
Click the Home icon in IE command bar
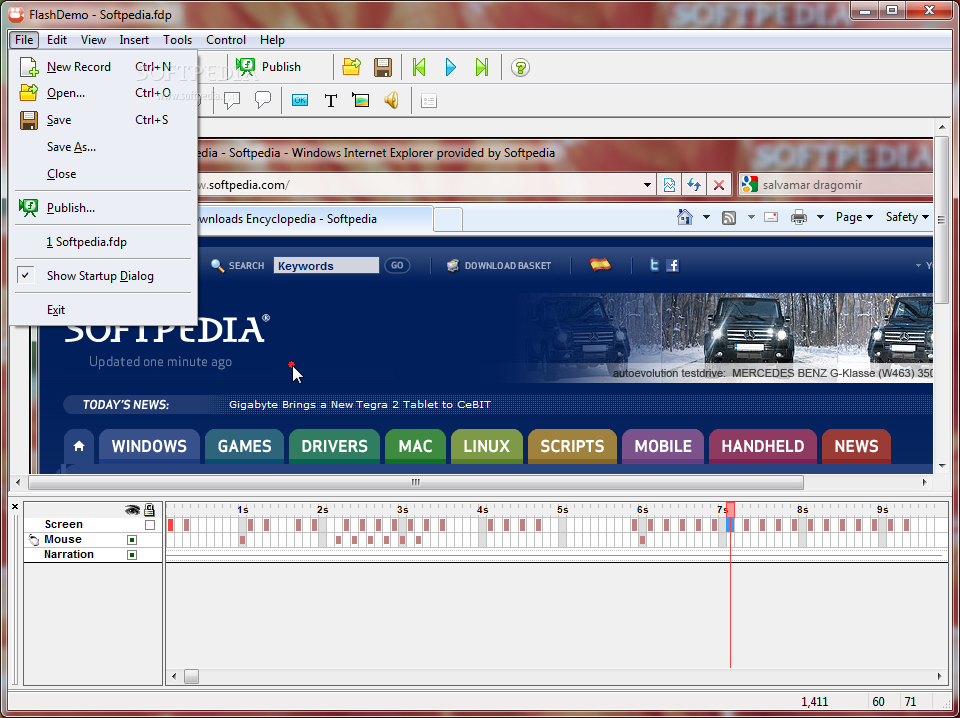click(684, 217)
